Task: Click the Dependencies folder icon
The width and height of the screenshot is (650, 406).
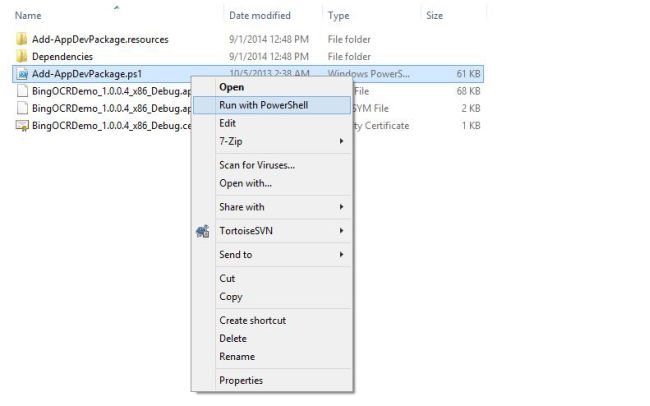Action: tap(22, 56)
